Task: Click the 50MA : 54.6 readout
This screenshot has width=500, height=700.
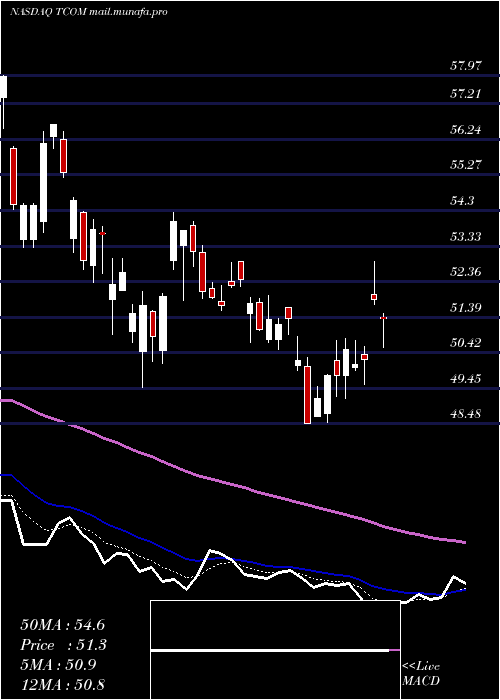Action: pos(62,625)
